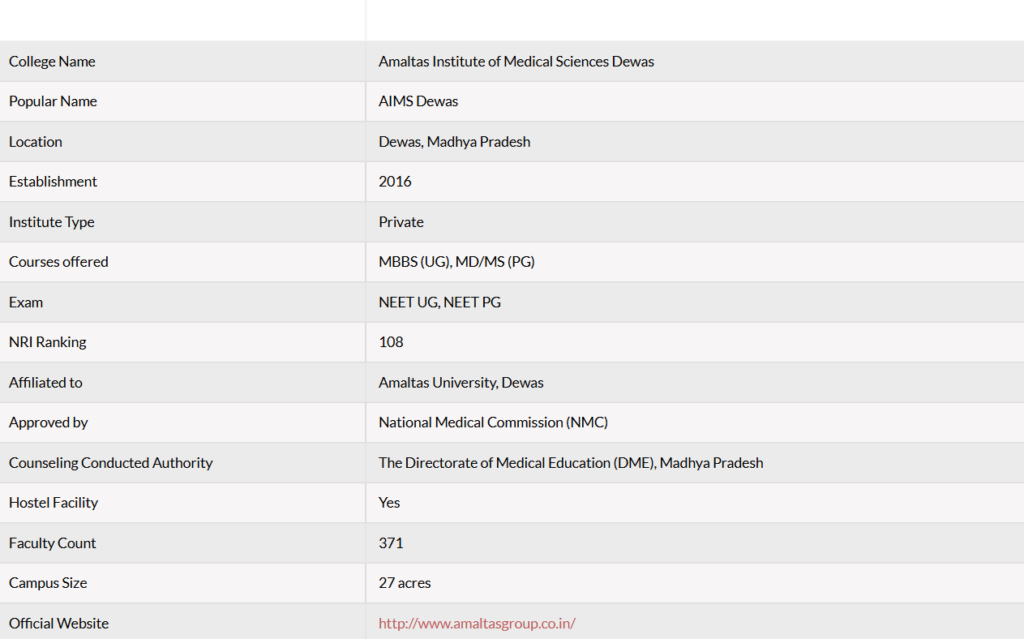Viewport: 1024px width, 639px height.
Task: Click the Hostel Facility value Yes
Action: [x=389, y=503]
